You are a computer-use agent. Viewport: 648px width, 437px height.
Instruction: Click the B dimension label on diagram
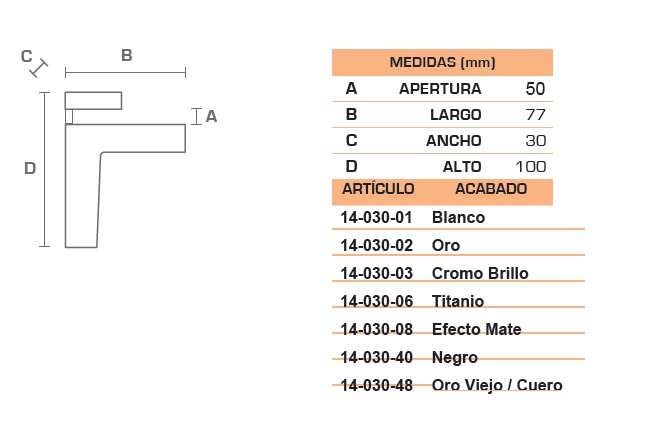126,55
